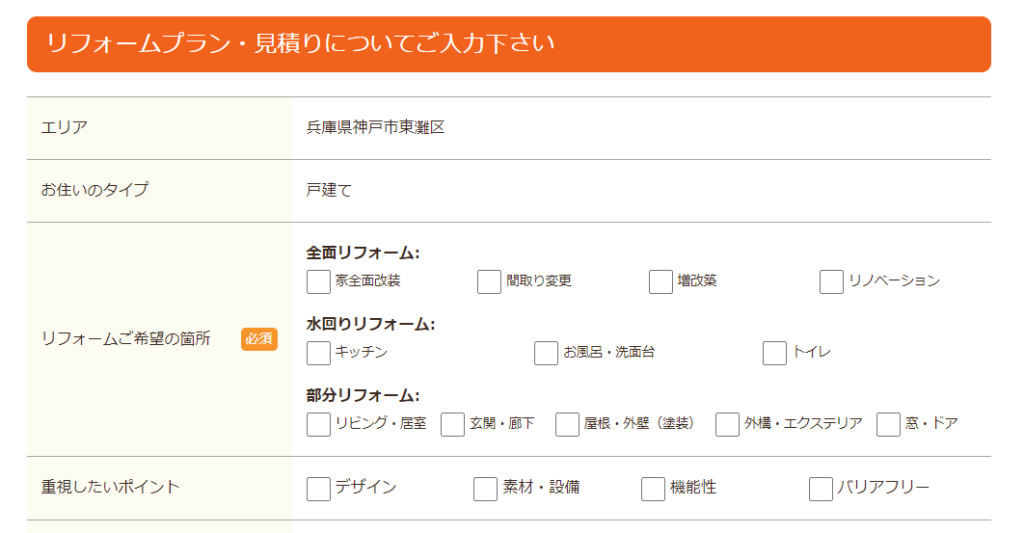Check the 窓・ドア checkbox
Viewport: 1024px width, 533px height.
point(888,425)
